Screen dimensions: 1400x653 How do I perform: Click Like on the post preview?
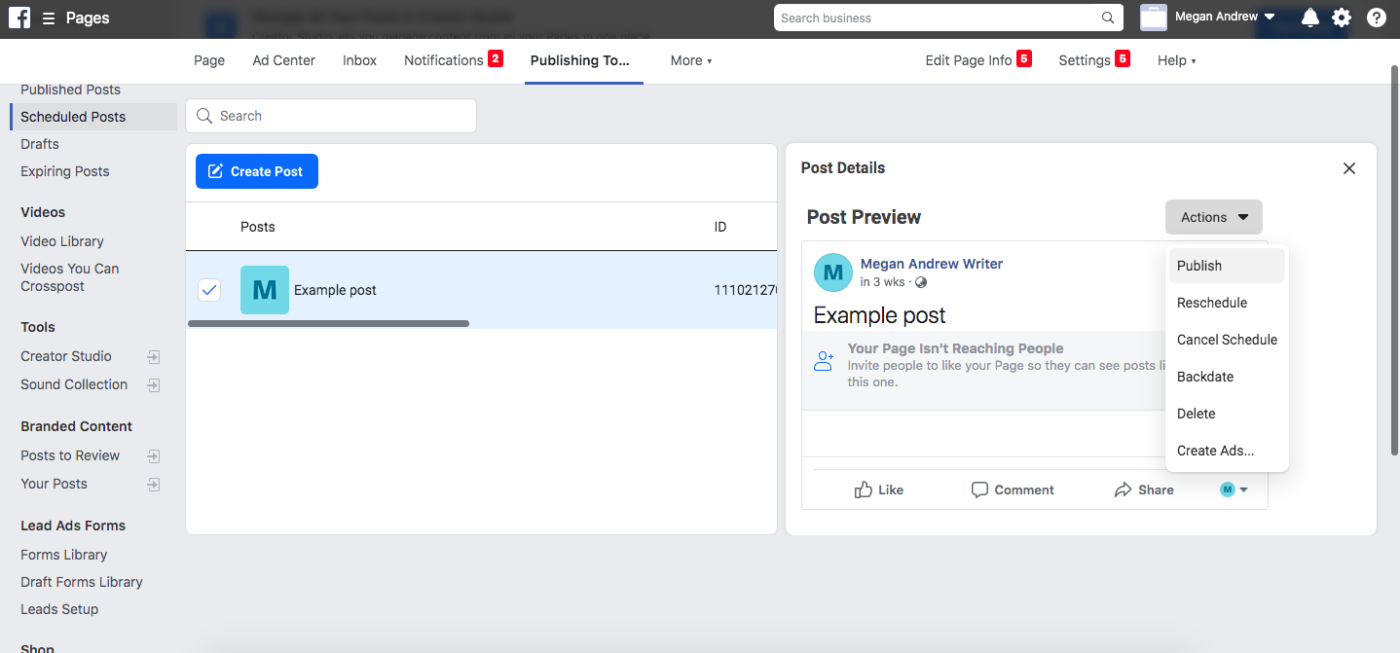point(879,489)
